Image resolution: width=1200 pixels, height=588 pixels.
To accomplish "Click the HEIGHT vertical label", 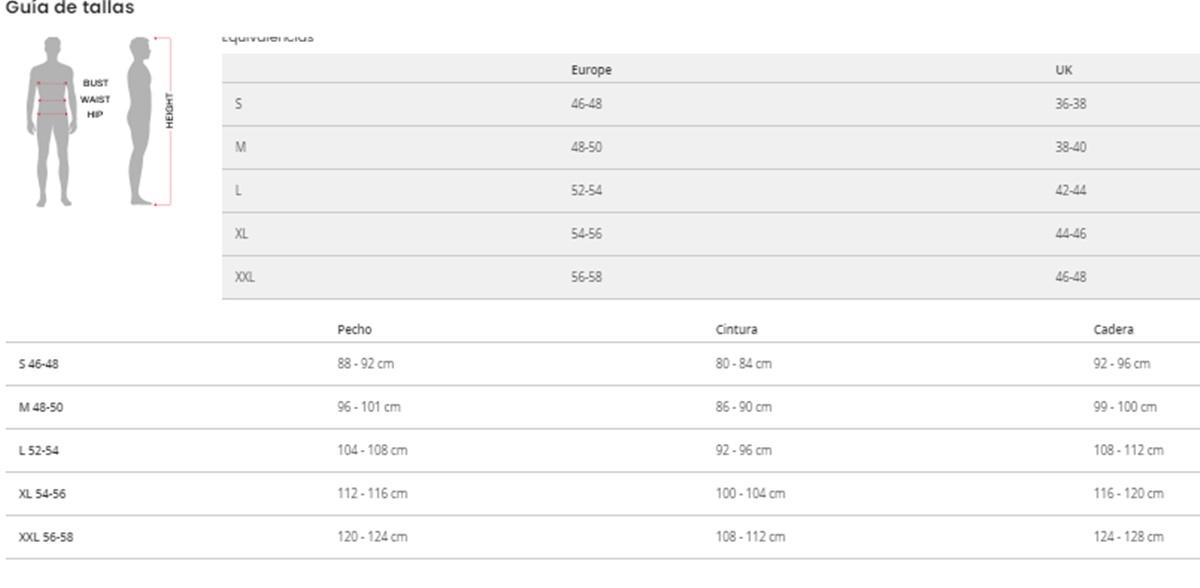I will pos(170,110).
